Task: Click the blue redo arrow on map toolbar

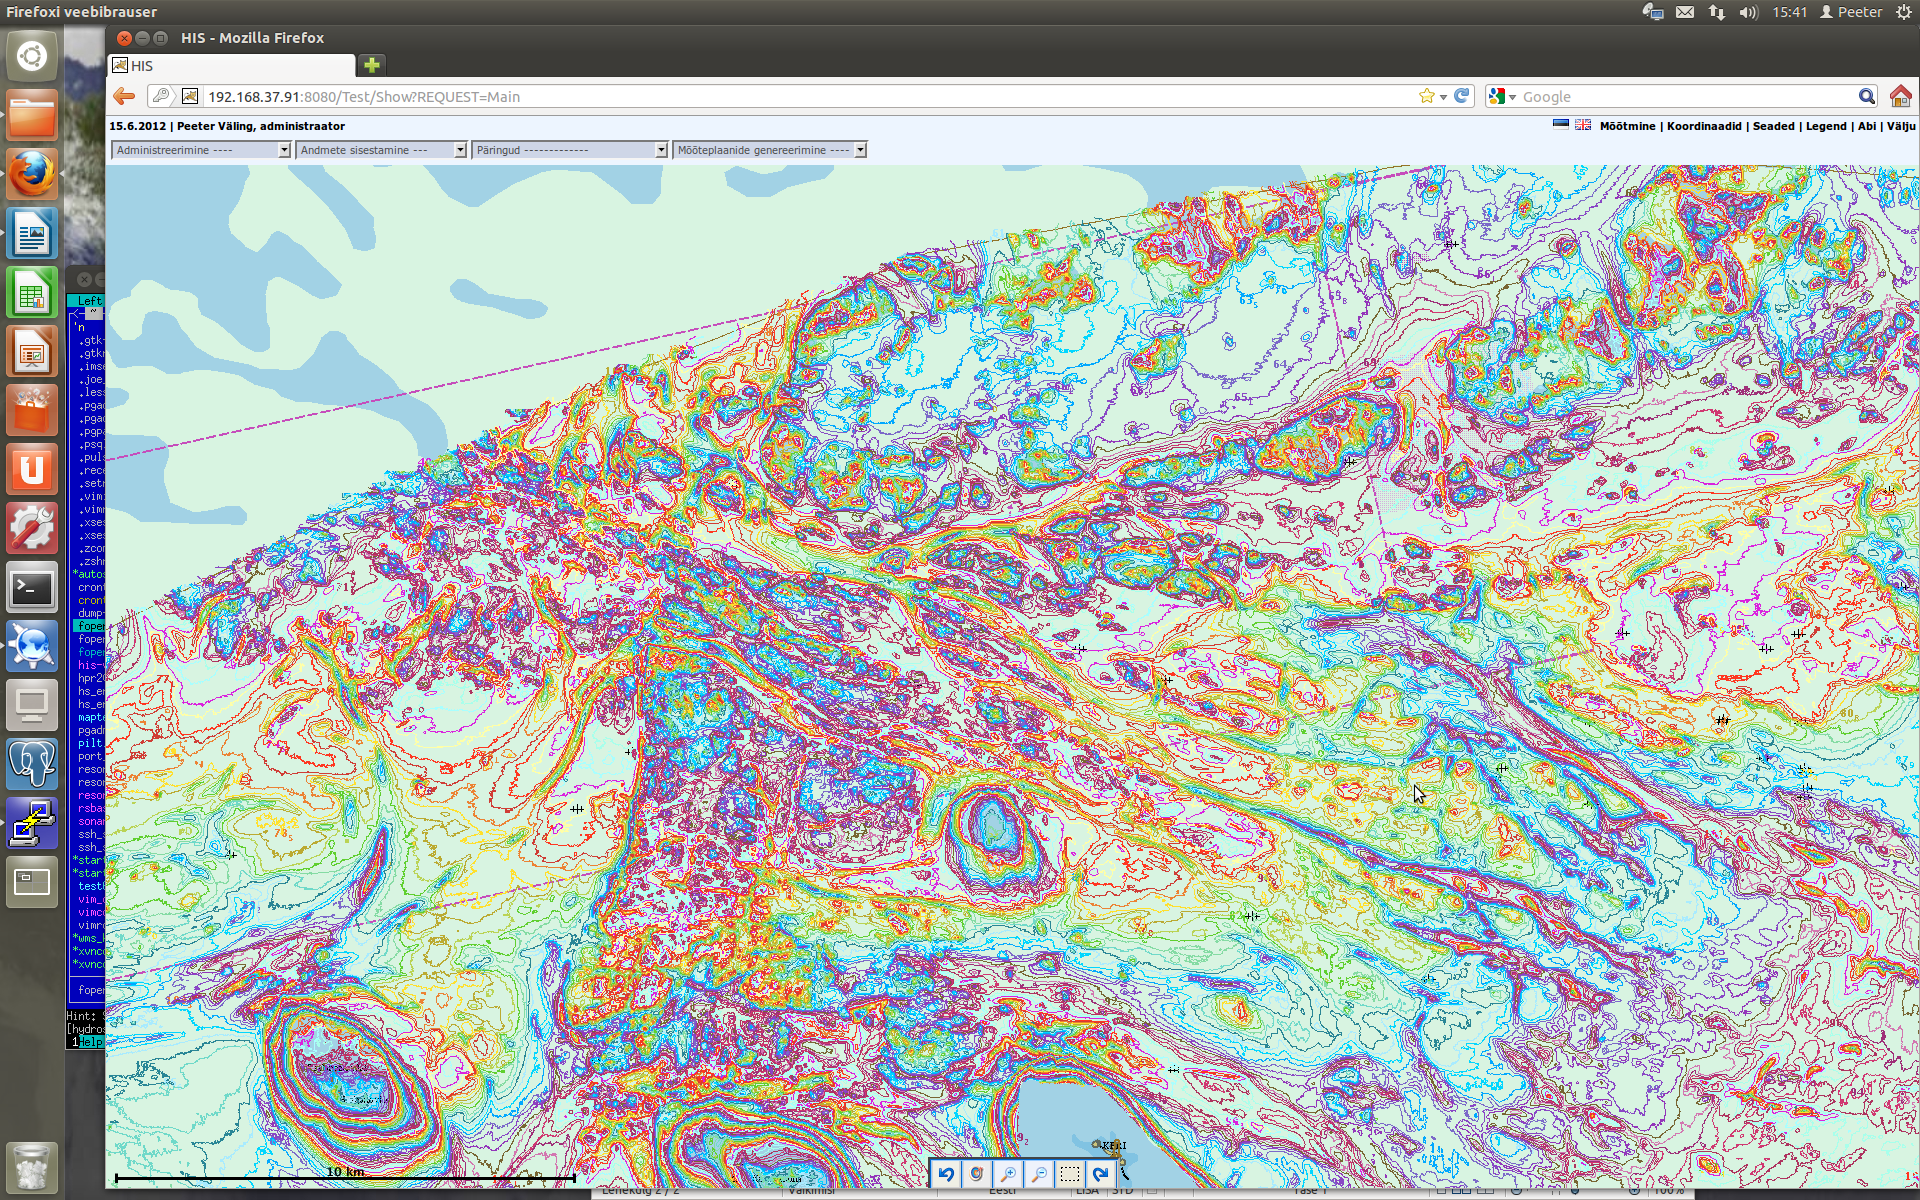Action: [1101, 1174]
